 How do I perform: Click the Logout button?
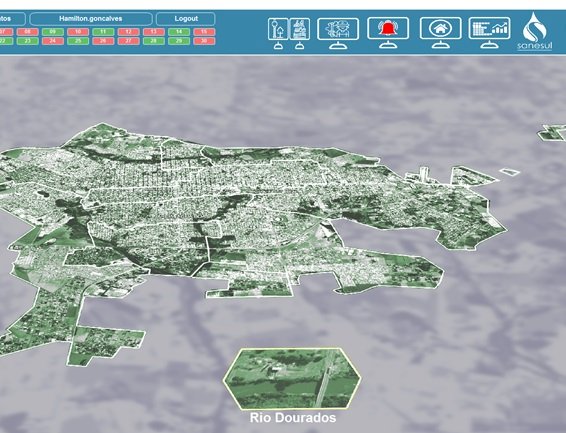pyautogui.click(x=186, y=19)
